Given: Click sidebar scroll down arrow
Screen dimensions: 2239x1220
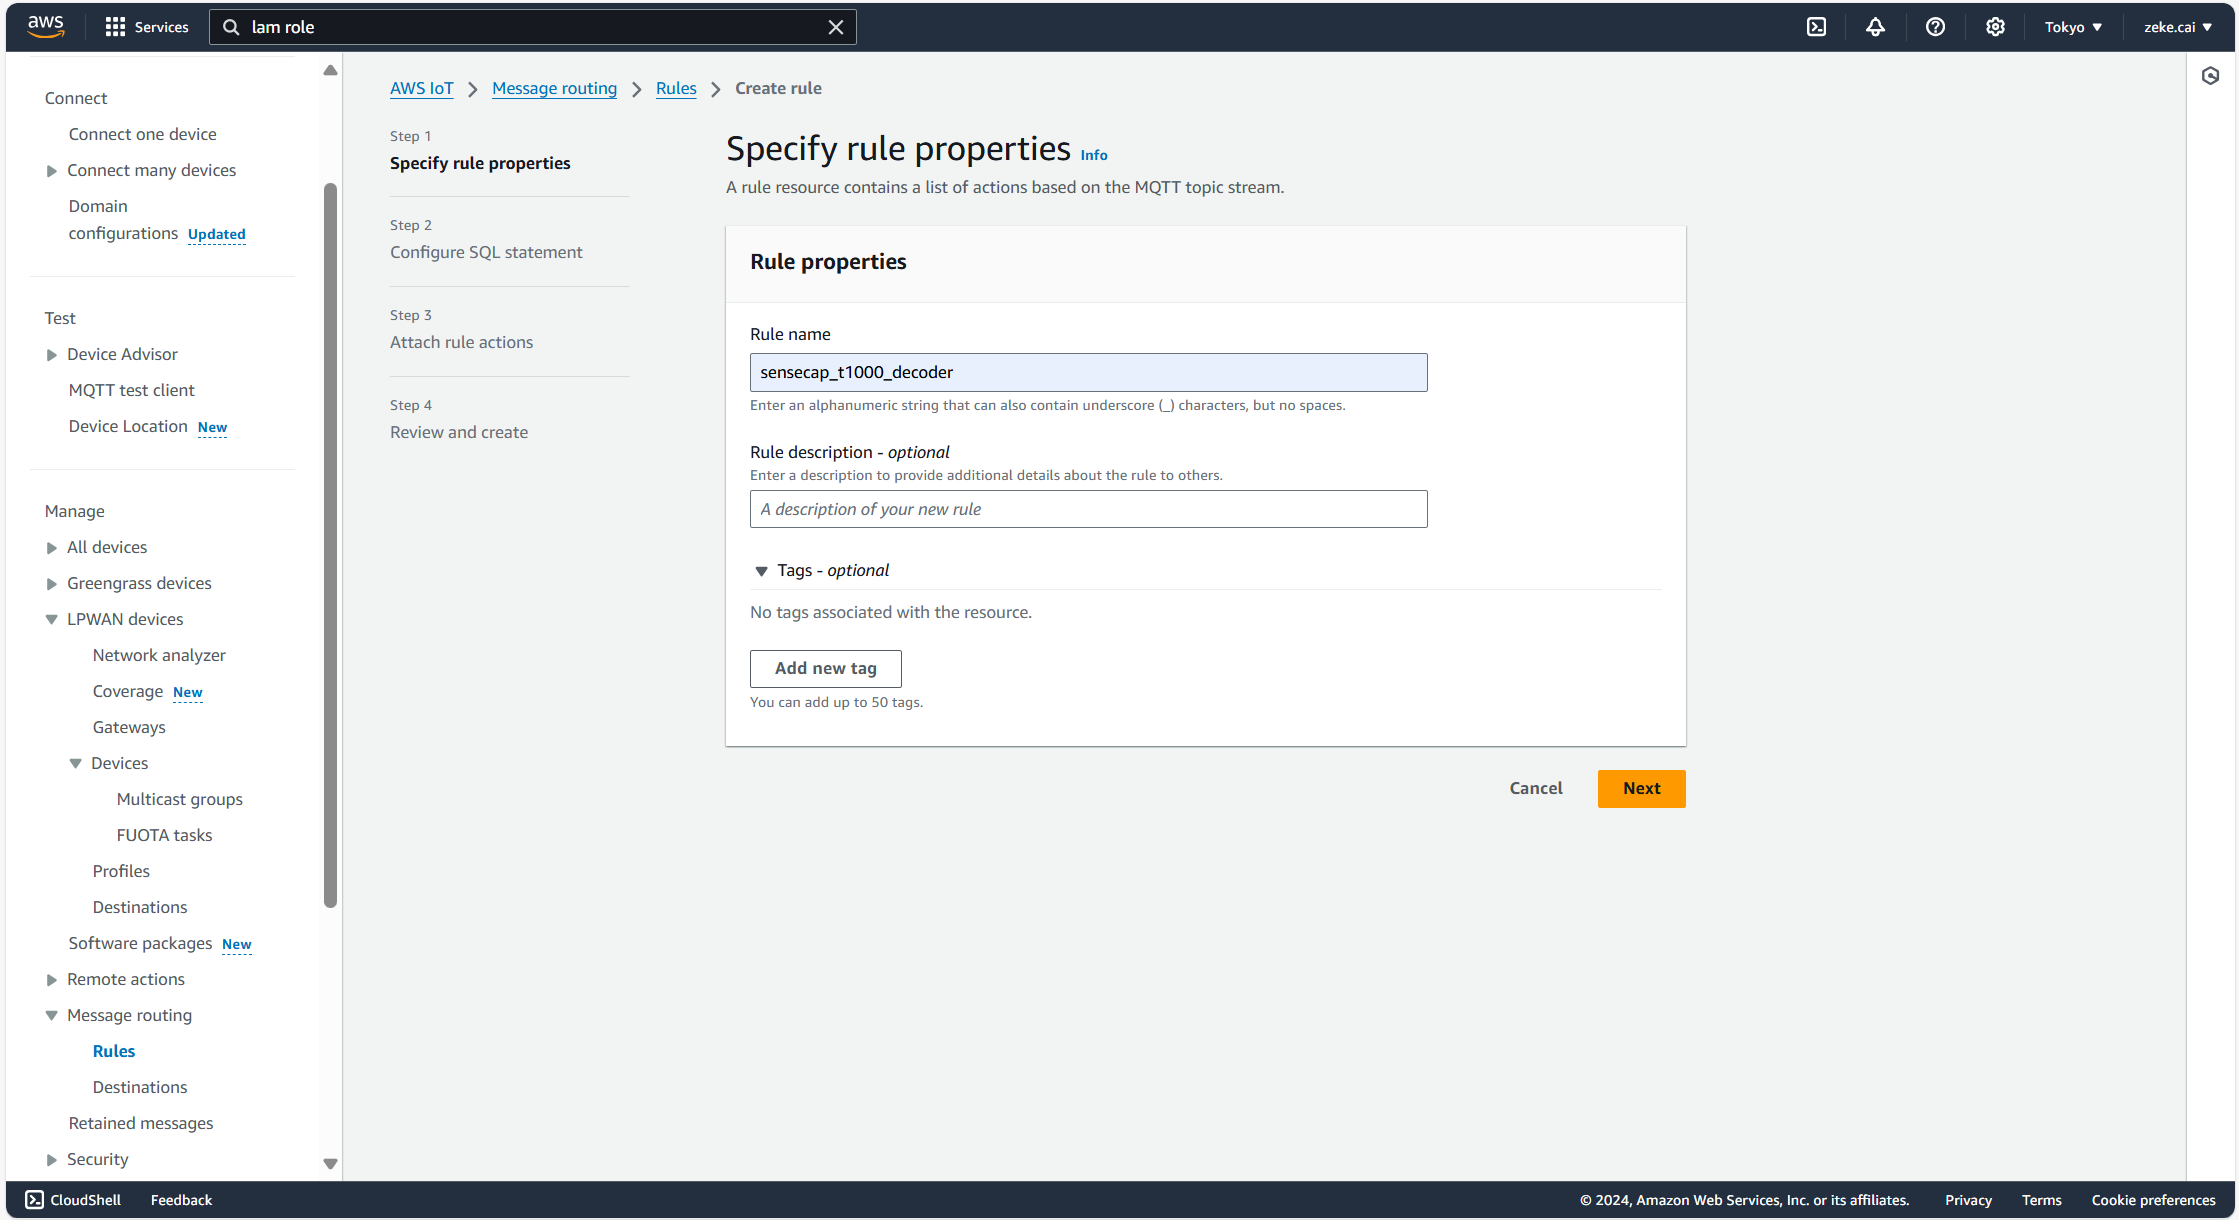Looking at the screenshot, I should pos(330,1163).
